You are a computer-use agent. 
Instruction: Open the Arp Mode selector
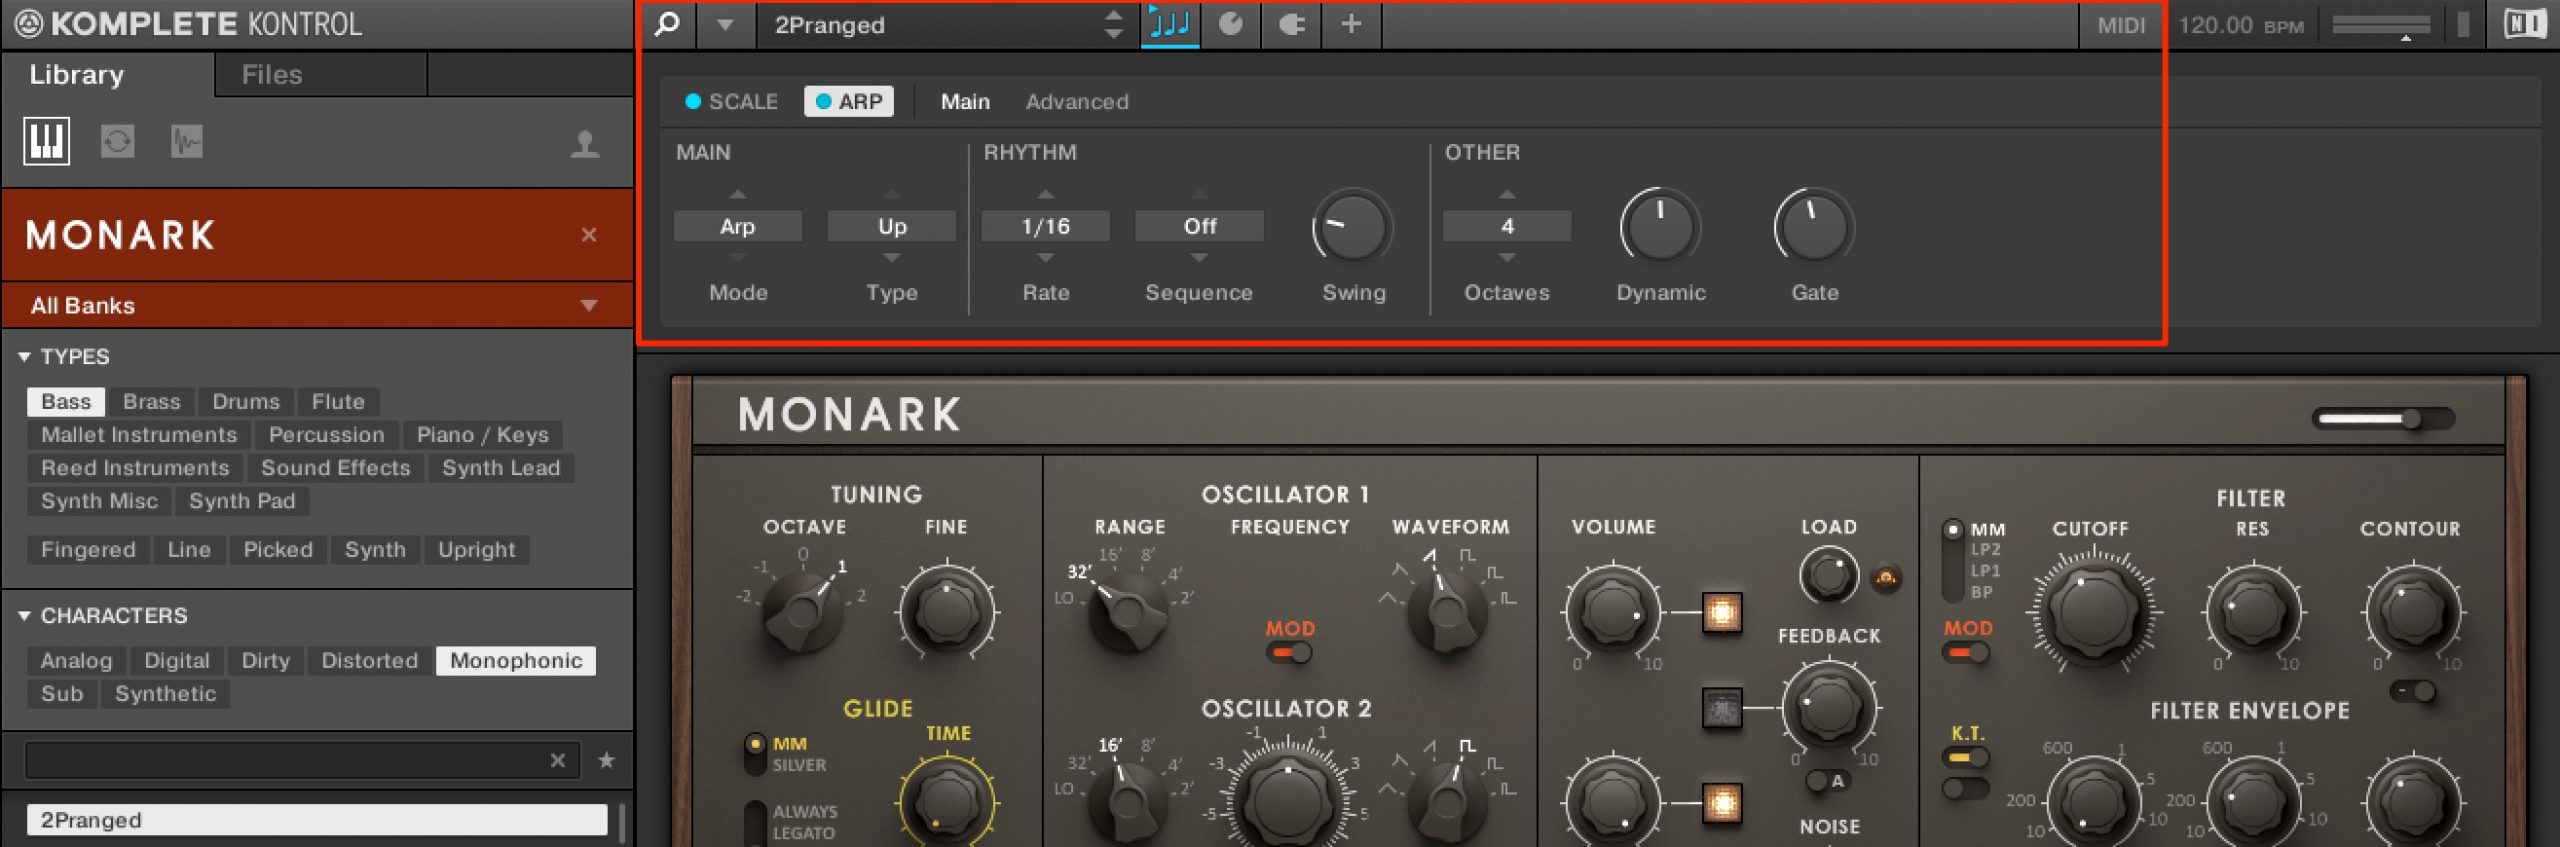pyautogui.click(x=738, y=226)
